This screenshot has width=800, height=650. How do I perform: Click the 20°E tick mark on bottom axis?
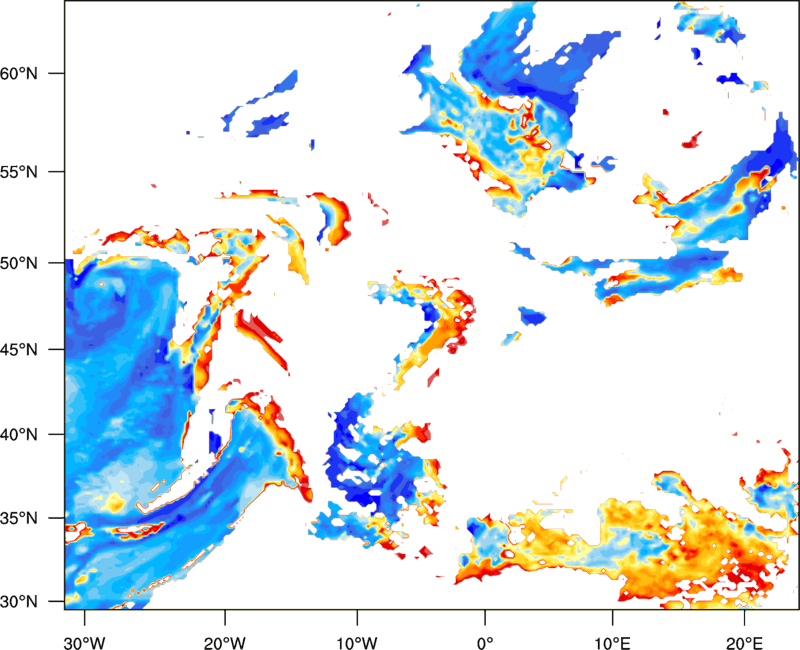coord(744,615)
